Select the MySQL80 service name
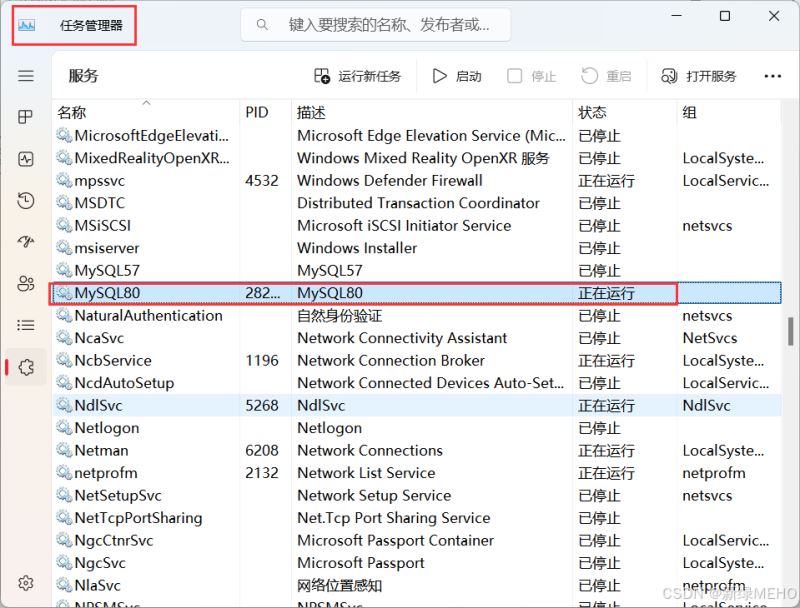This screenshot has height=608, width=800. tap(107, 293)
